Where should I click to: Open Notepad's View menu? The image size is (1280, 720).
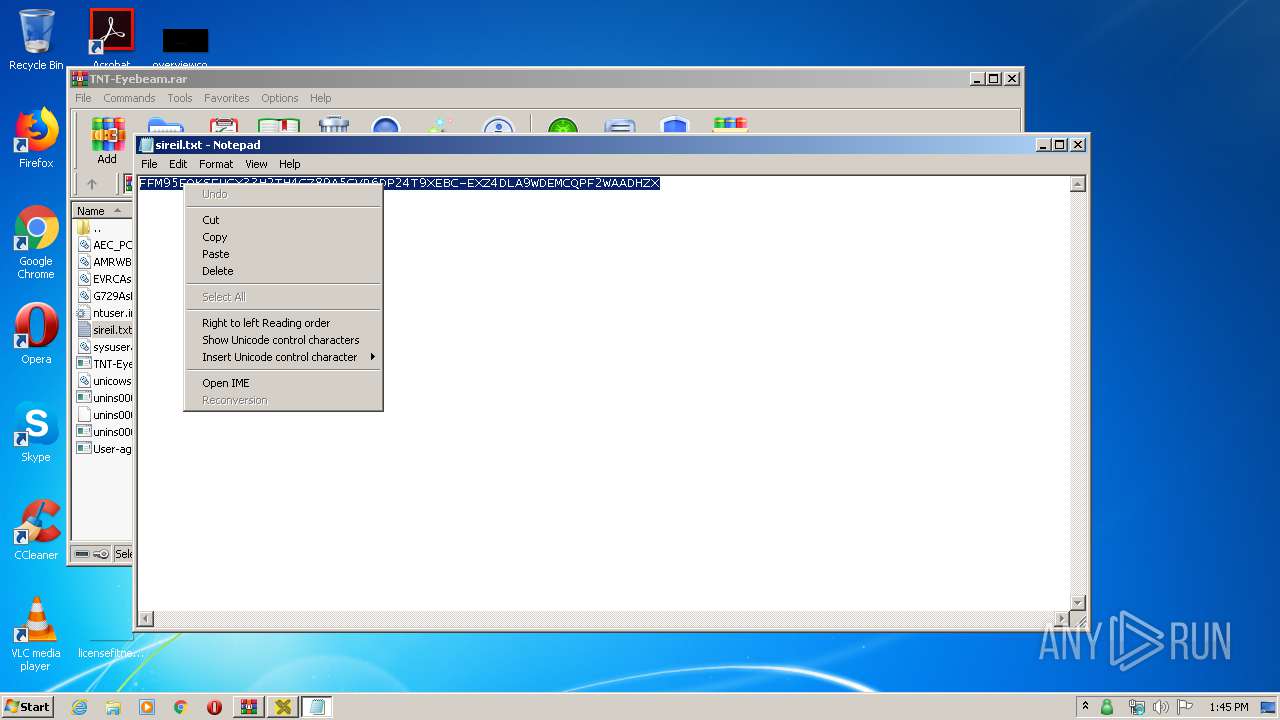tap(256, 164)
